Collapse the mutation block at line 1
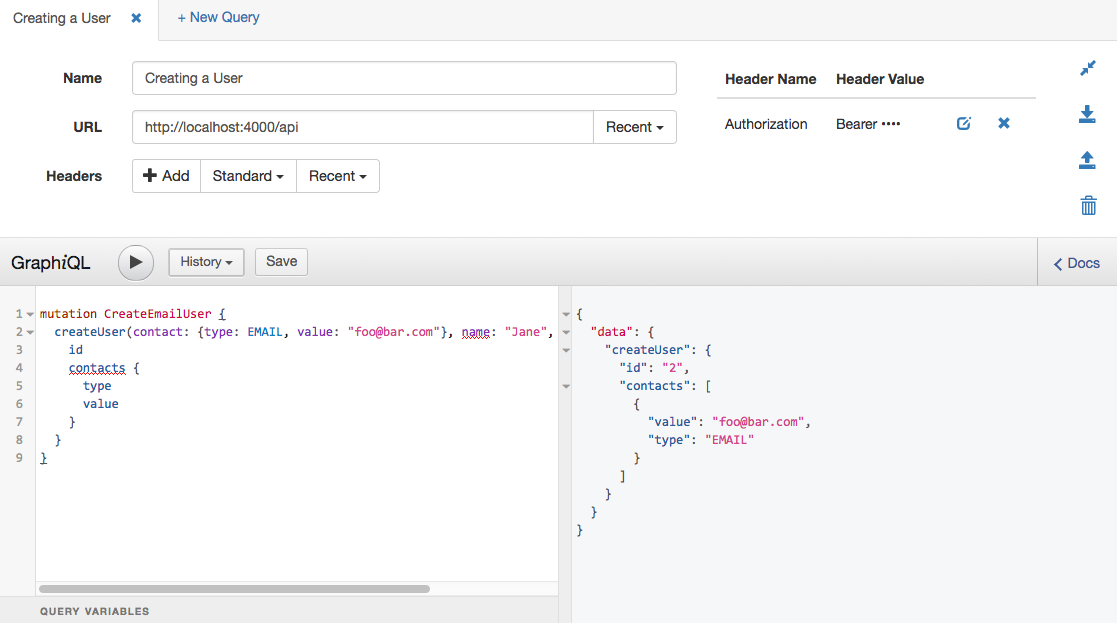Viewport: 1117px width, 623px height. click(30, 314)
